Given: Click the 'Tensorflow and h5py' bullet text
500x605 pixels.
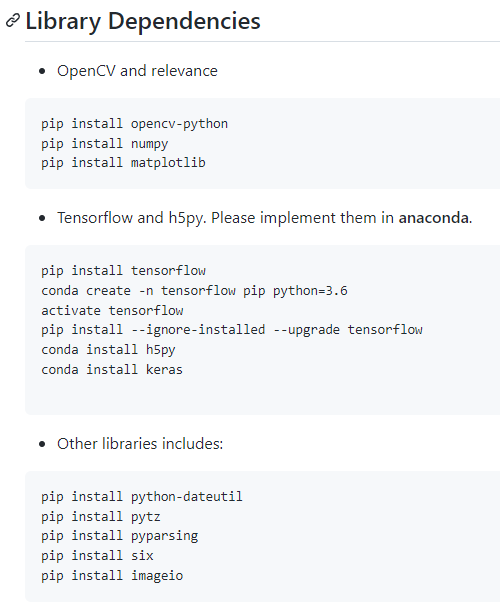Looking at the screenshot, I should tap(132, 218).
